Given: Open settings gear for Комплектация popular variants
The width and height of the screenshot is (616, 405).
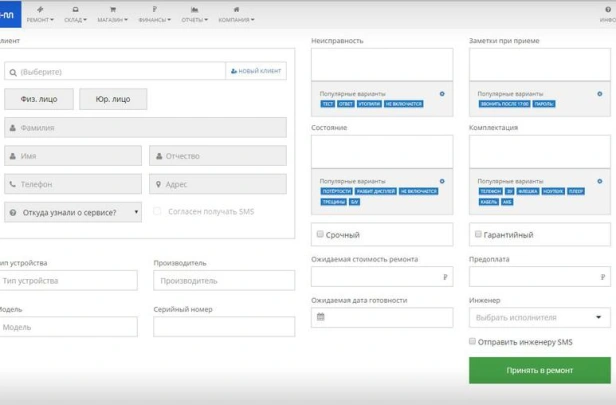Looking at the screenshot, I should 600,181.
